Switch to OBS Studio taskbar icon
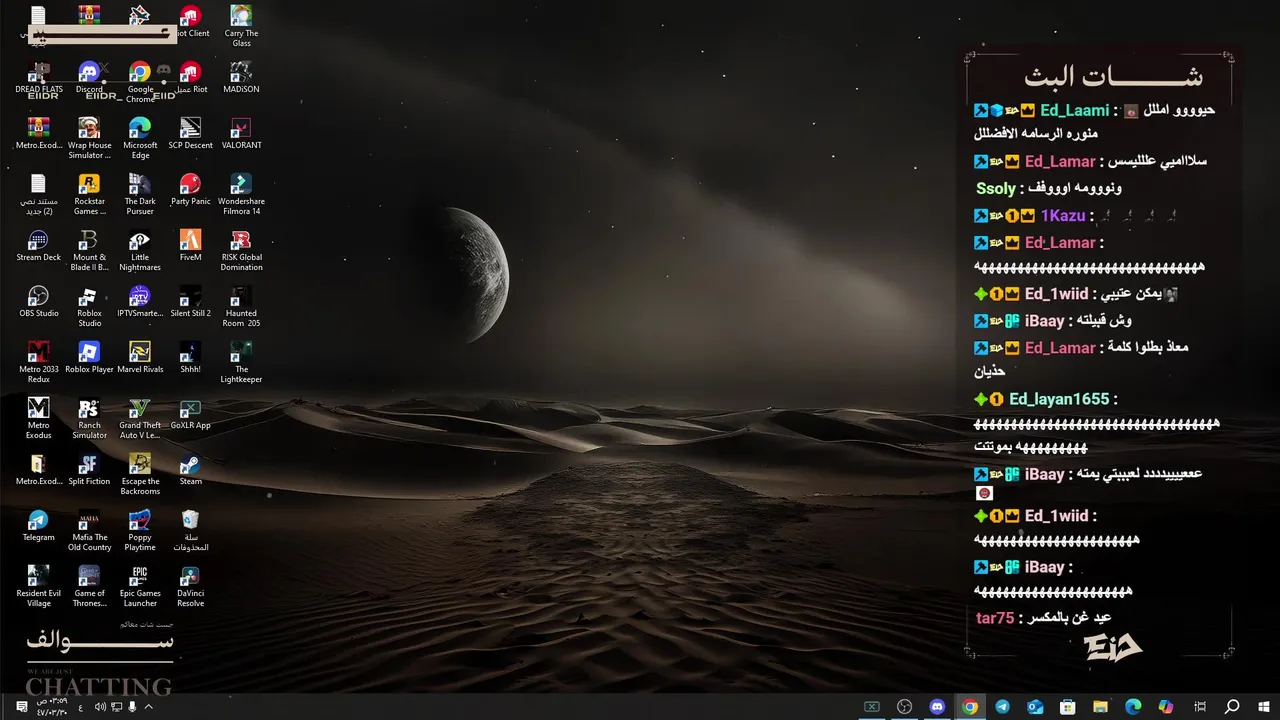 904,707
